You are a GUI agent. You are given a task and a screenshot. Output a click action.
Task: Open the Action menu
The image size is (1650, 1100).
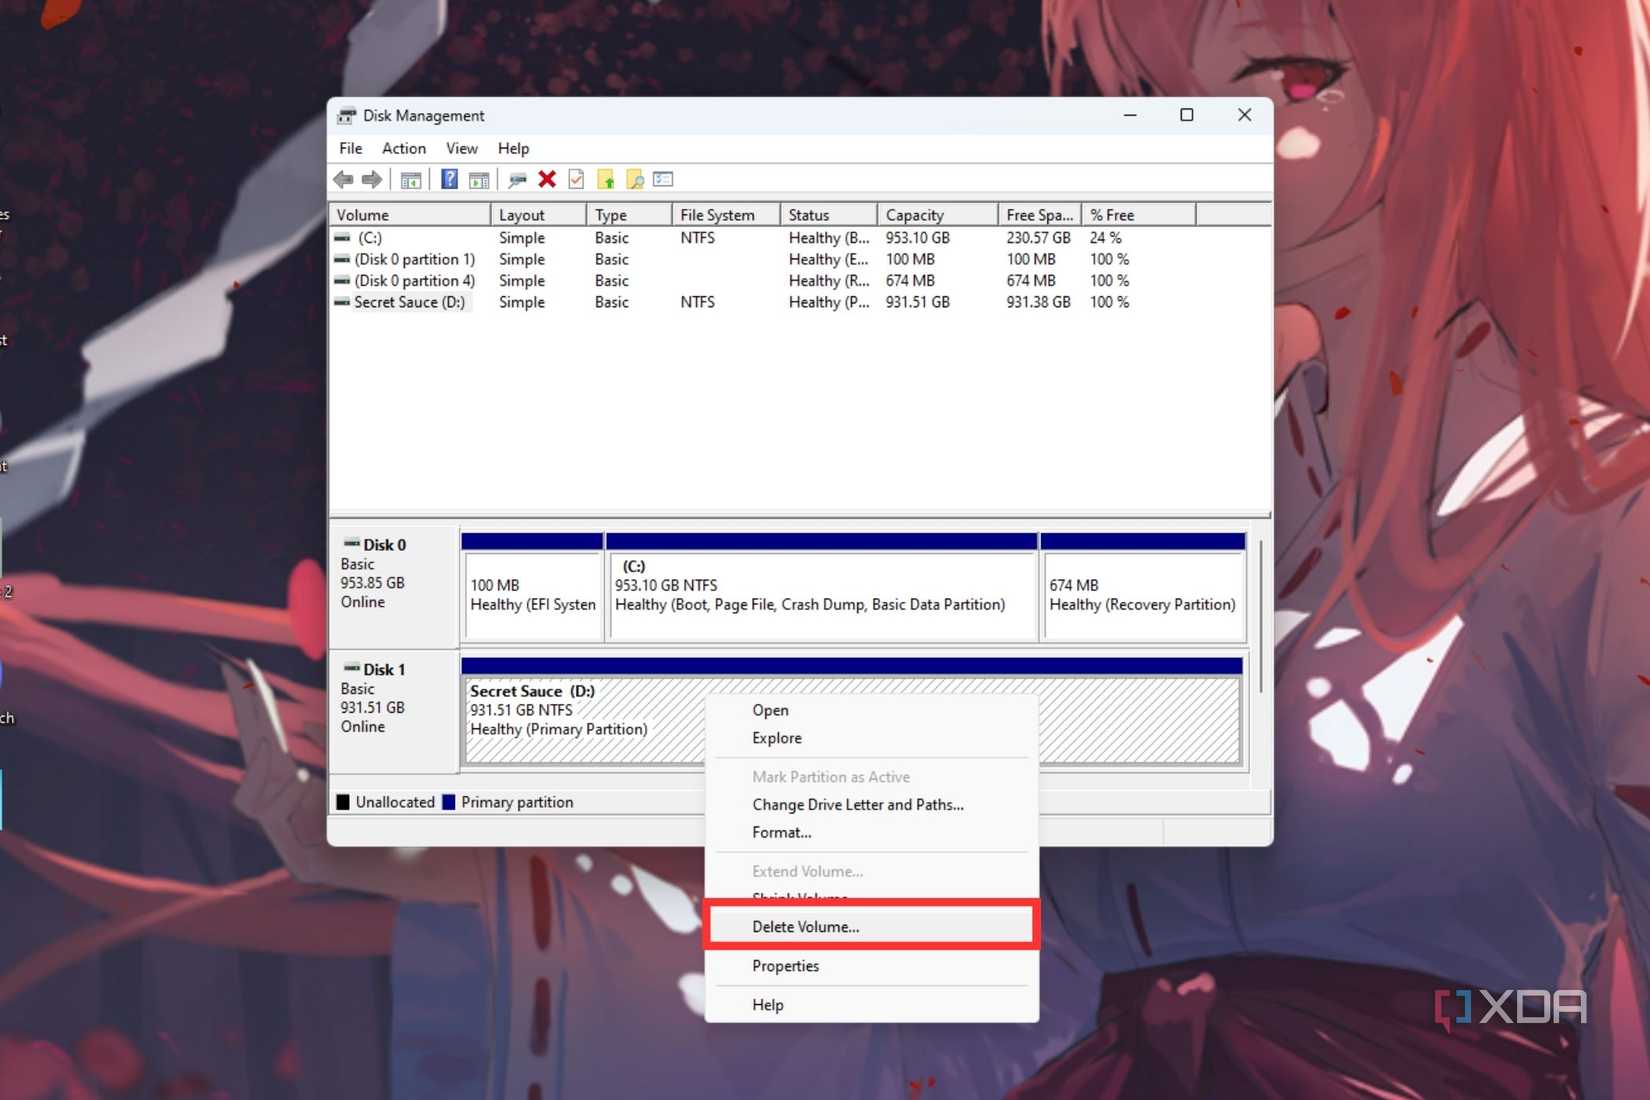click(x=403, y=148)
